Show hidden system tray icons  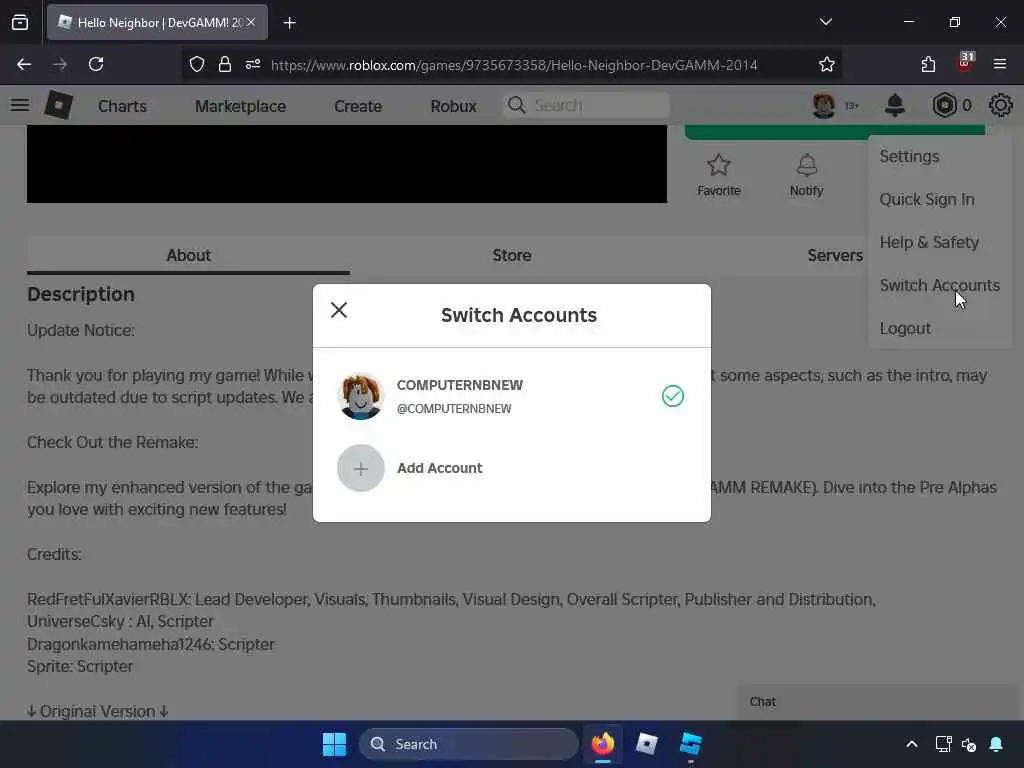pyautogui.click(x=912, y=744)
